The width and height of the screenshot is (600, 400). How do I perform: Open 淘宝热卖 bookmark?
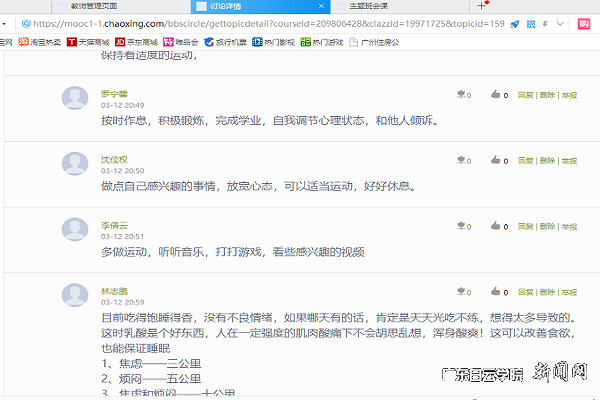pos(40,42)
